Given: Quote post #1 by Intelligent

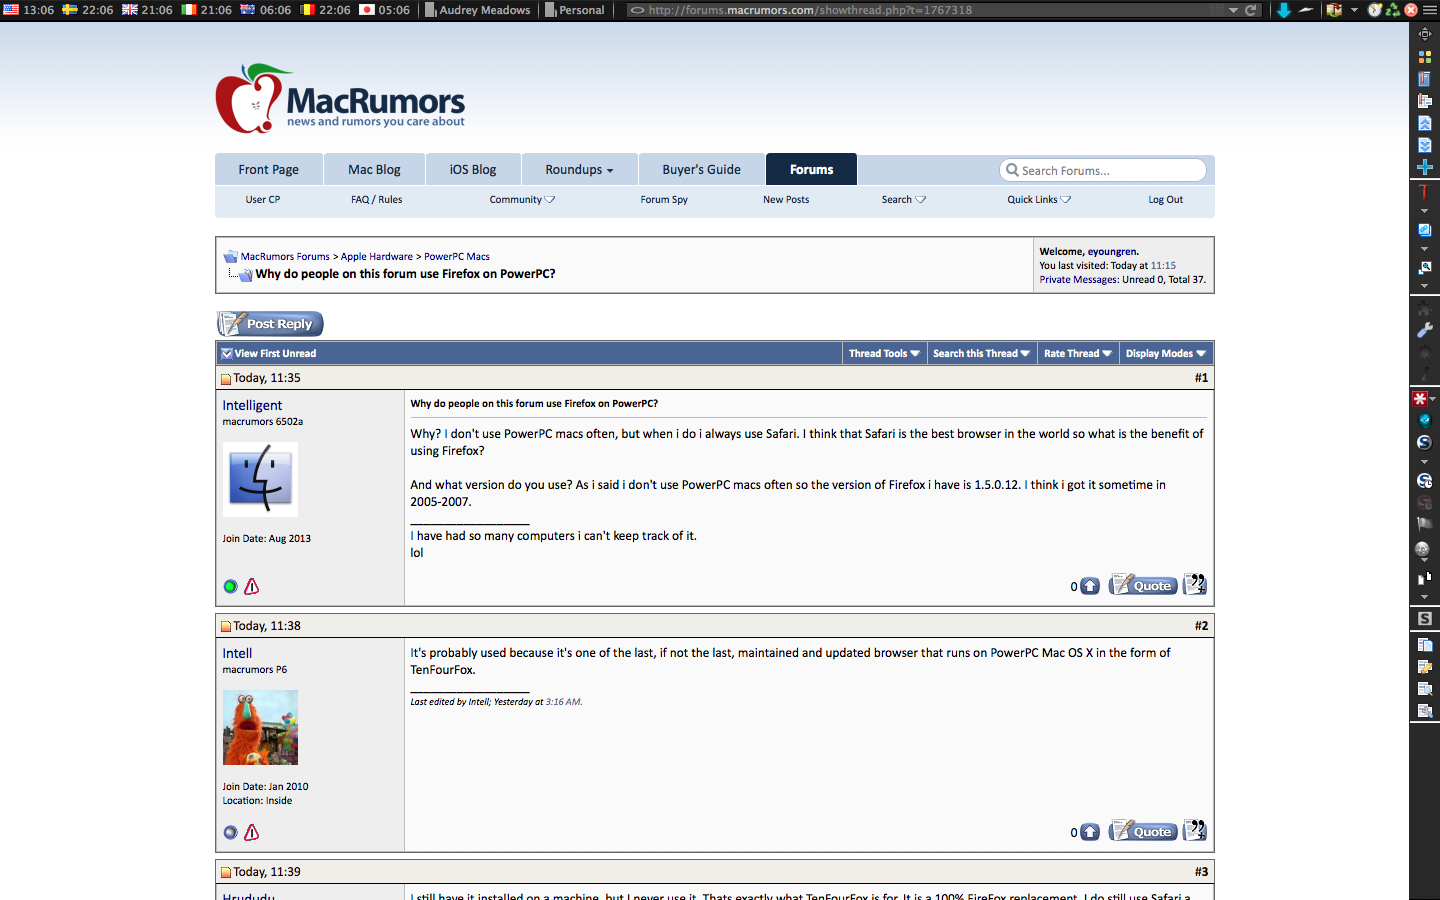Looking at the screenshot, I should click(x=1143, y=585).
